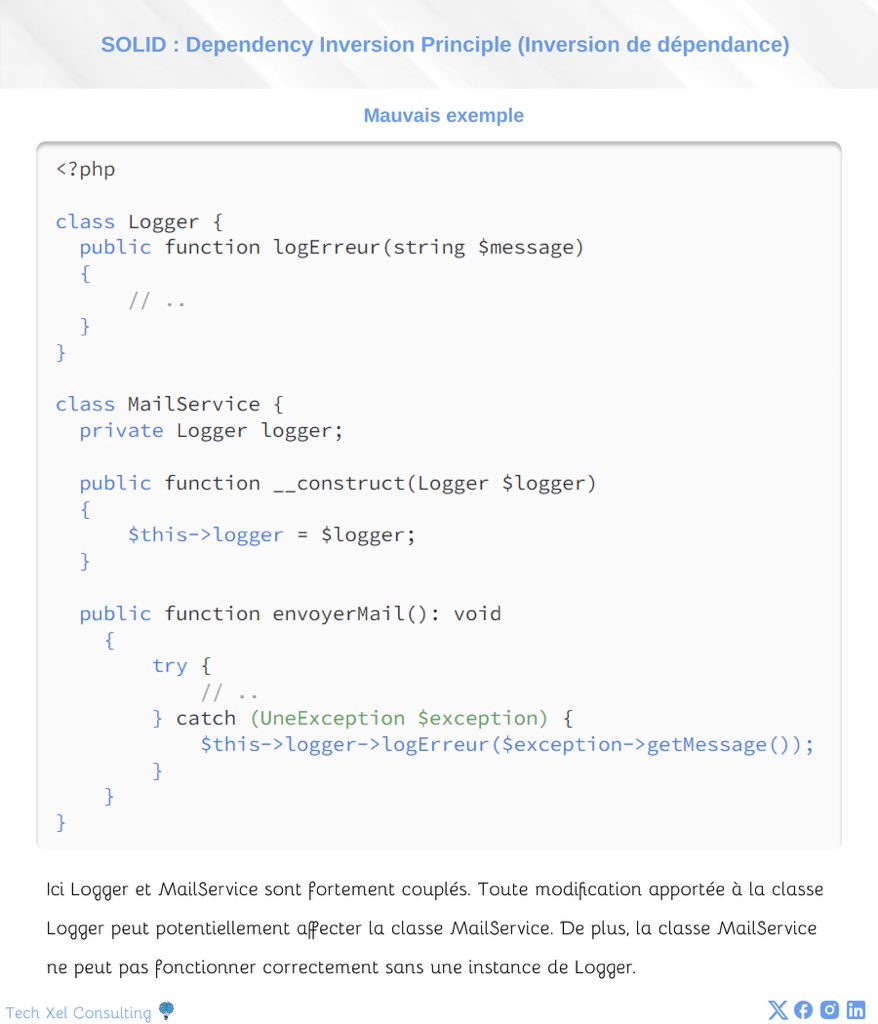Click the SOLID Dependency Inversion Principle title

click(x=445, y=44)
